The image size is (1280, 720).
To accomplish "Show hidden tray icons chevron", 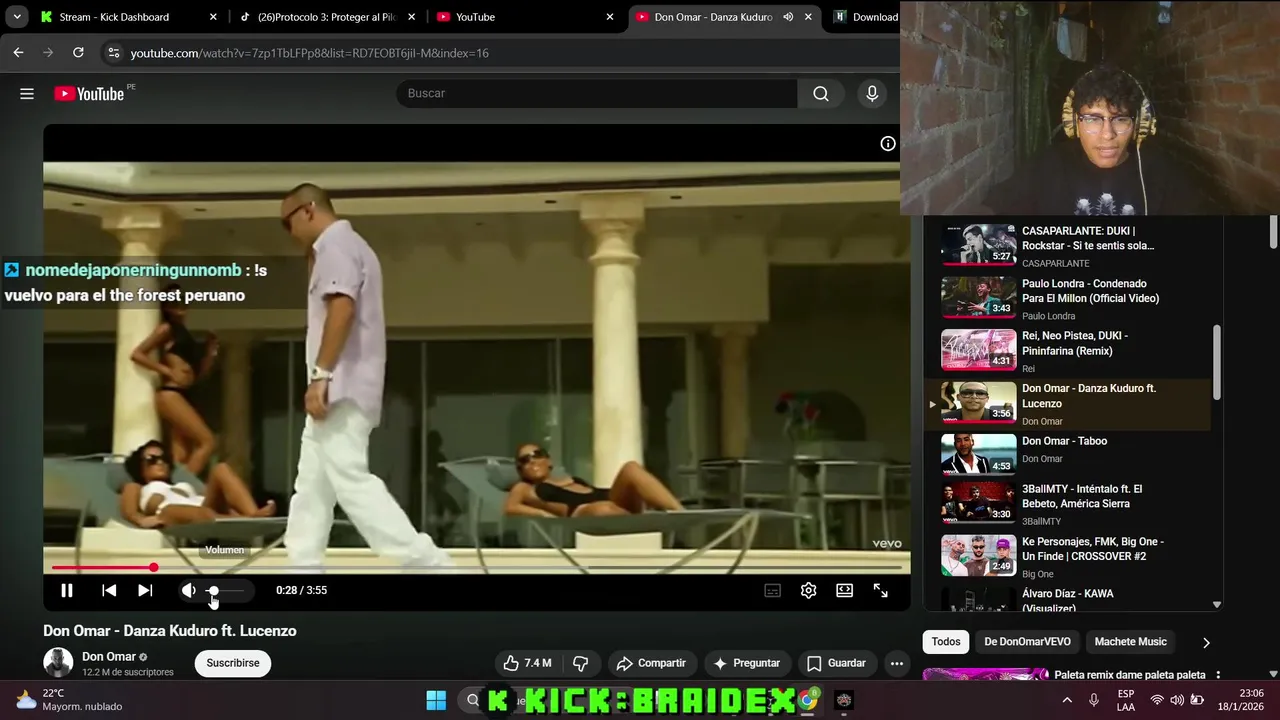I will (1066, 700).
